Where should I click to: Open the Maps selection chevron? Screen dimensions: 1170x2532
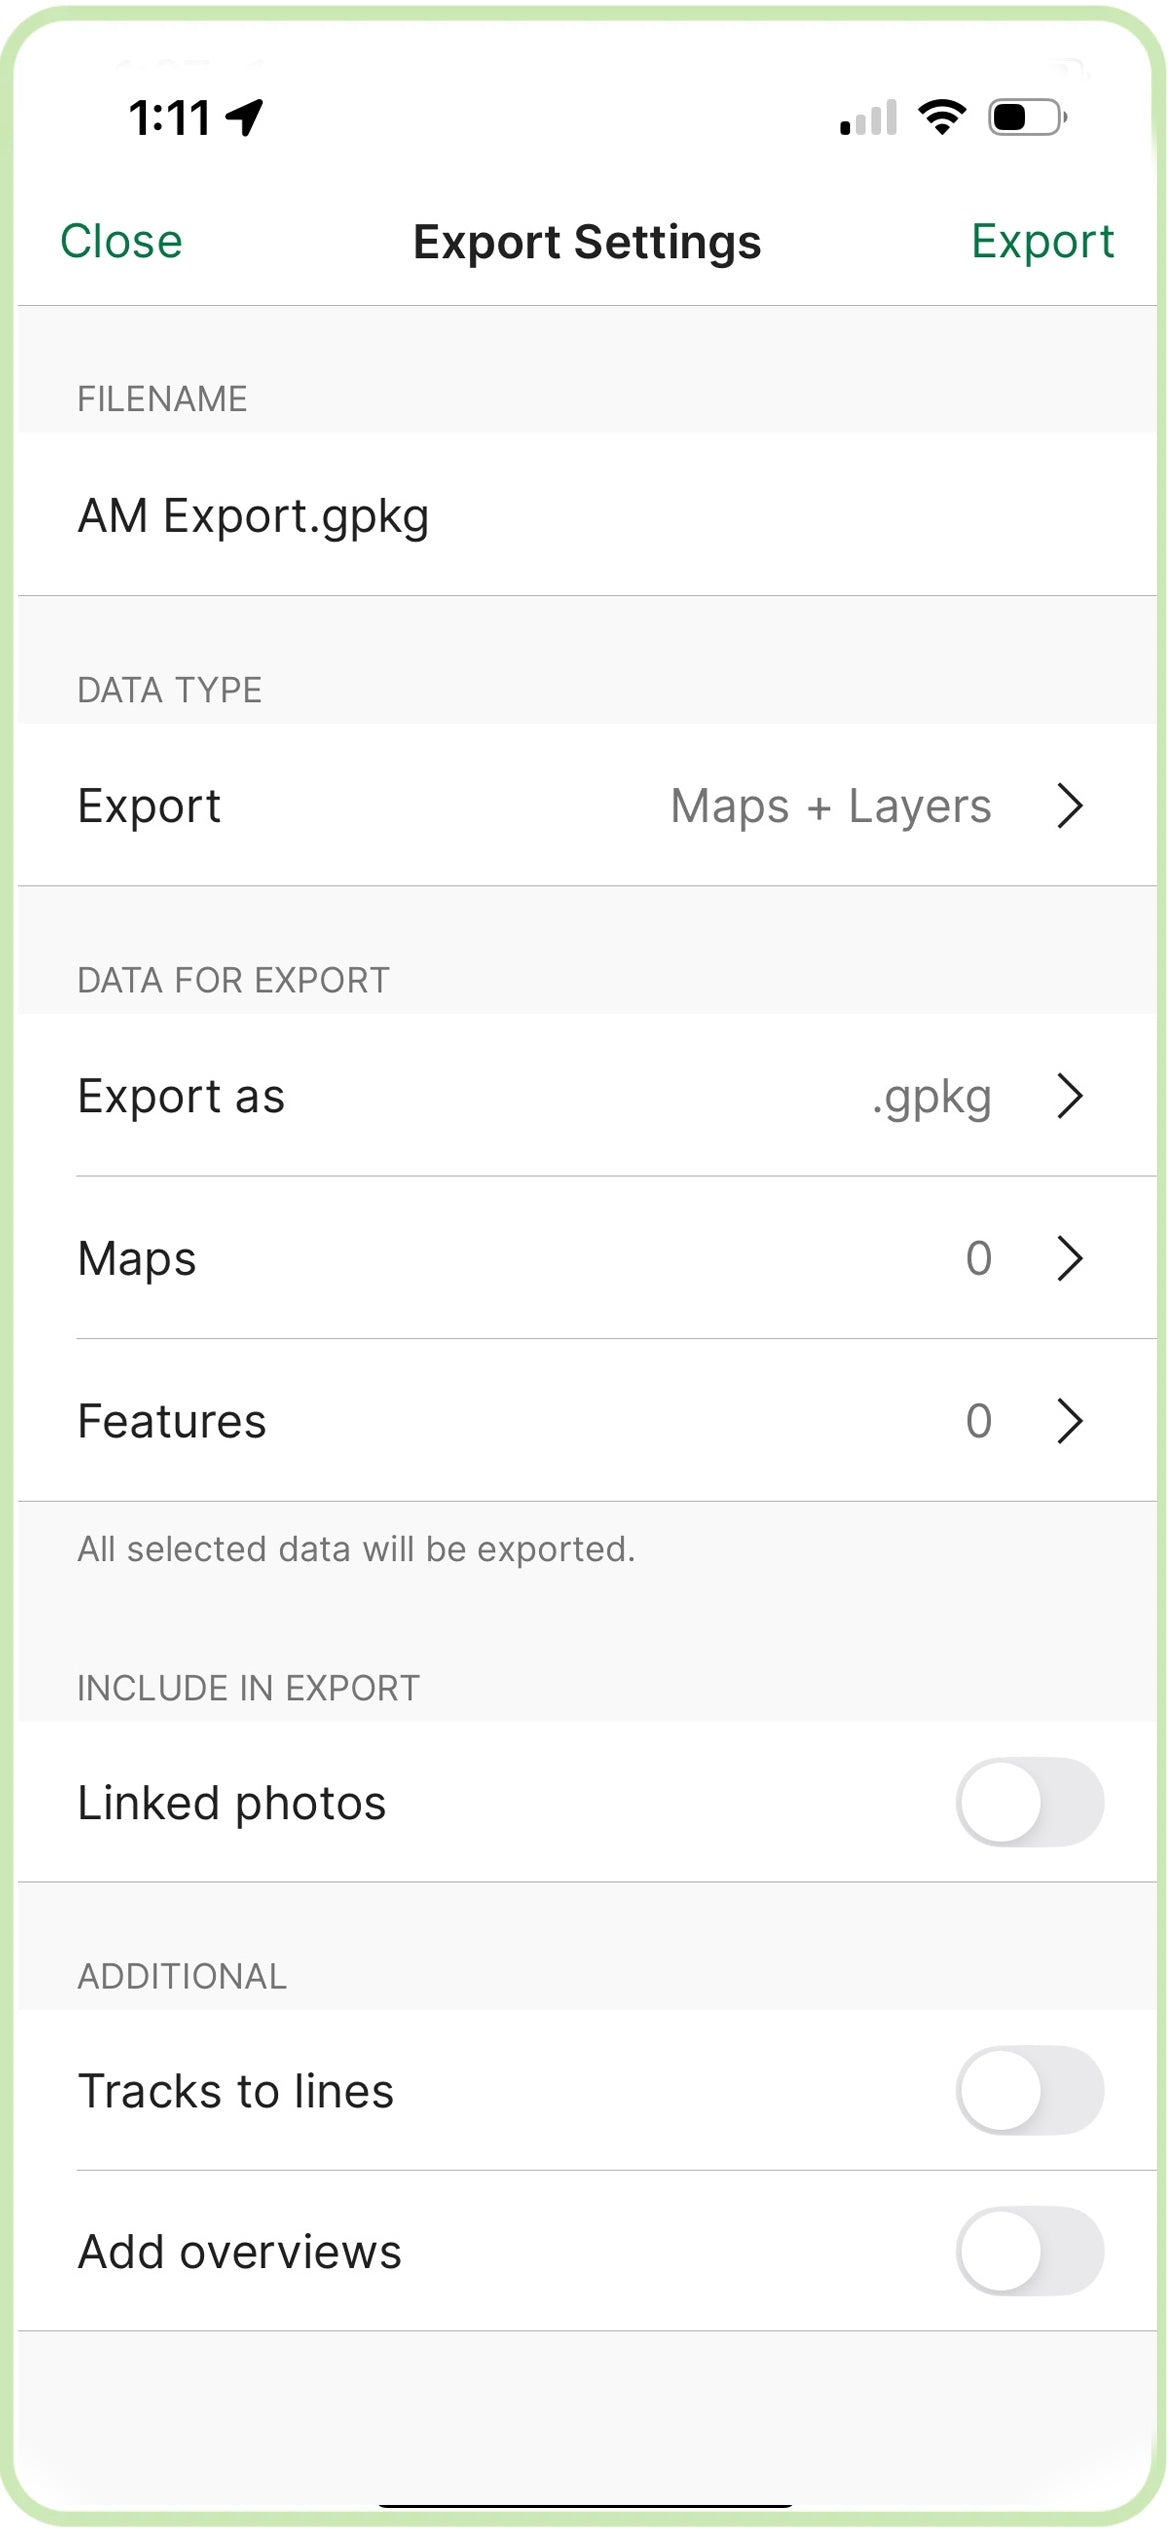pyautogui.click(x=1070, y=1258)
